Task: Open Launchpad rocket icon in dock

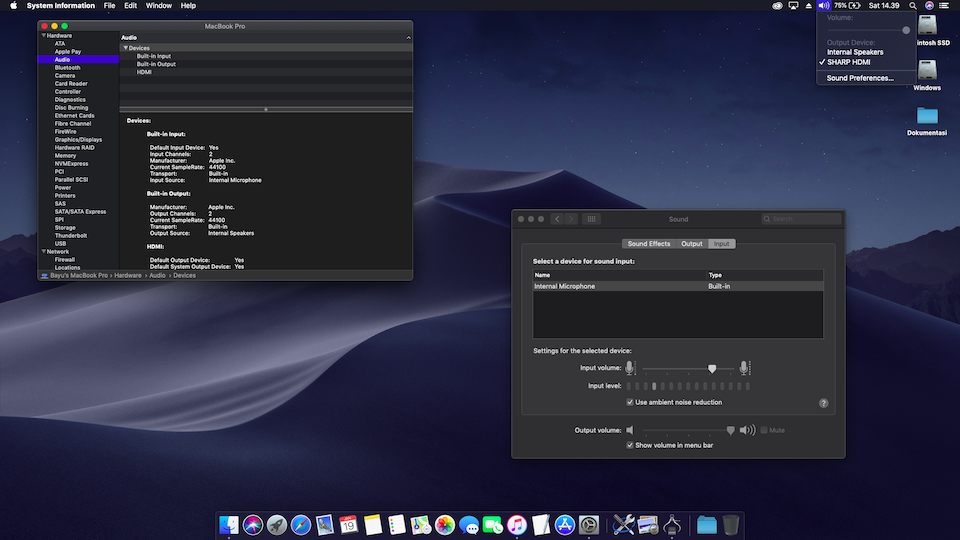Action: 277,525
